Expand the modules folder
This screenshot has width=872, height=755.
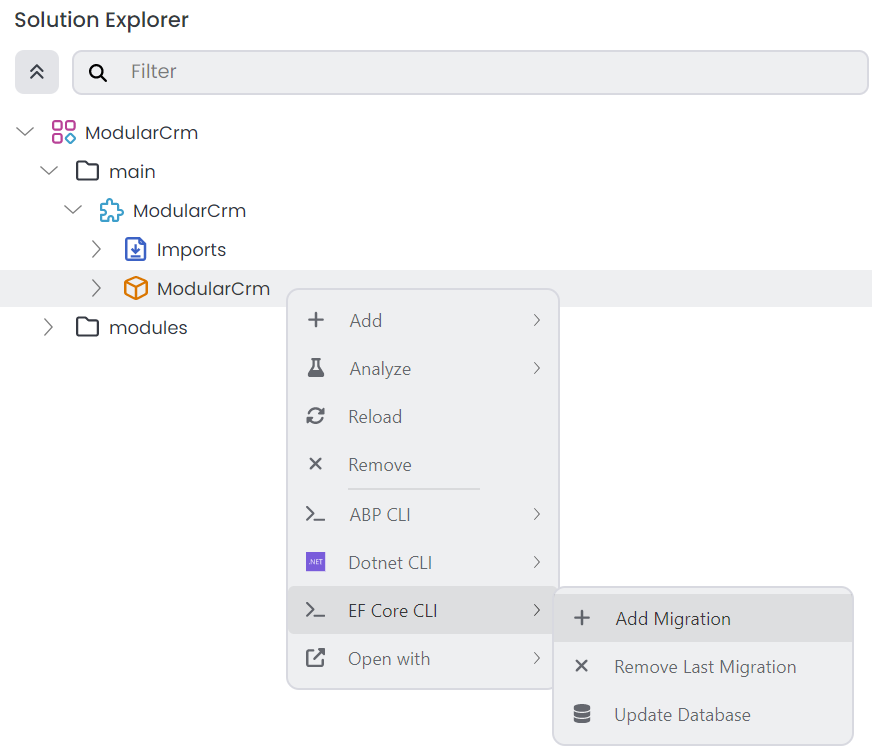click(48, 326)
